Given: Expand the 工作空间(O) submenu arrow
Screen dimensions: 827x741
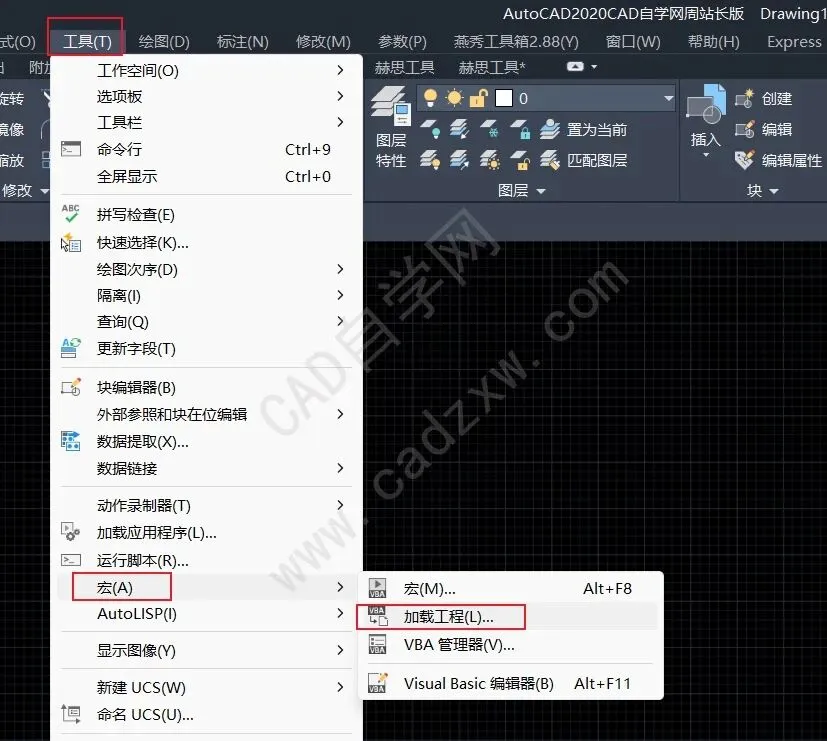Looking at the screenshot, I should 340,70.
